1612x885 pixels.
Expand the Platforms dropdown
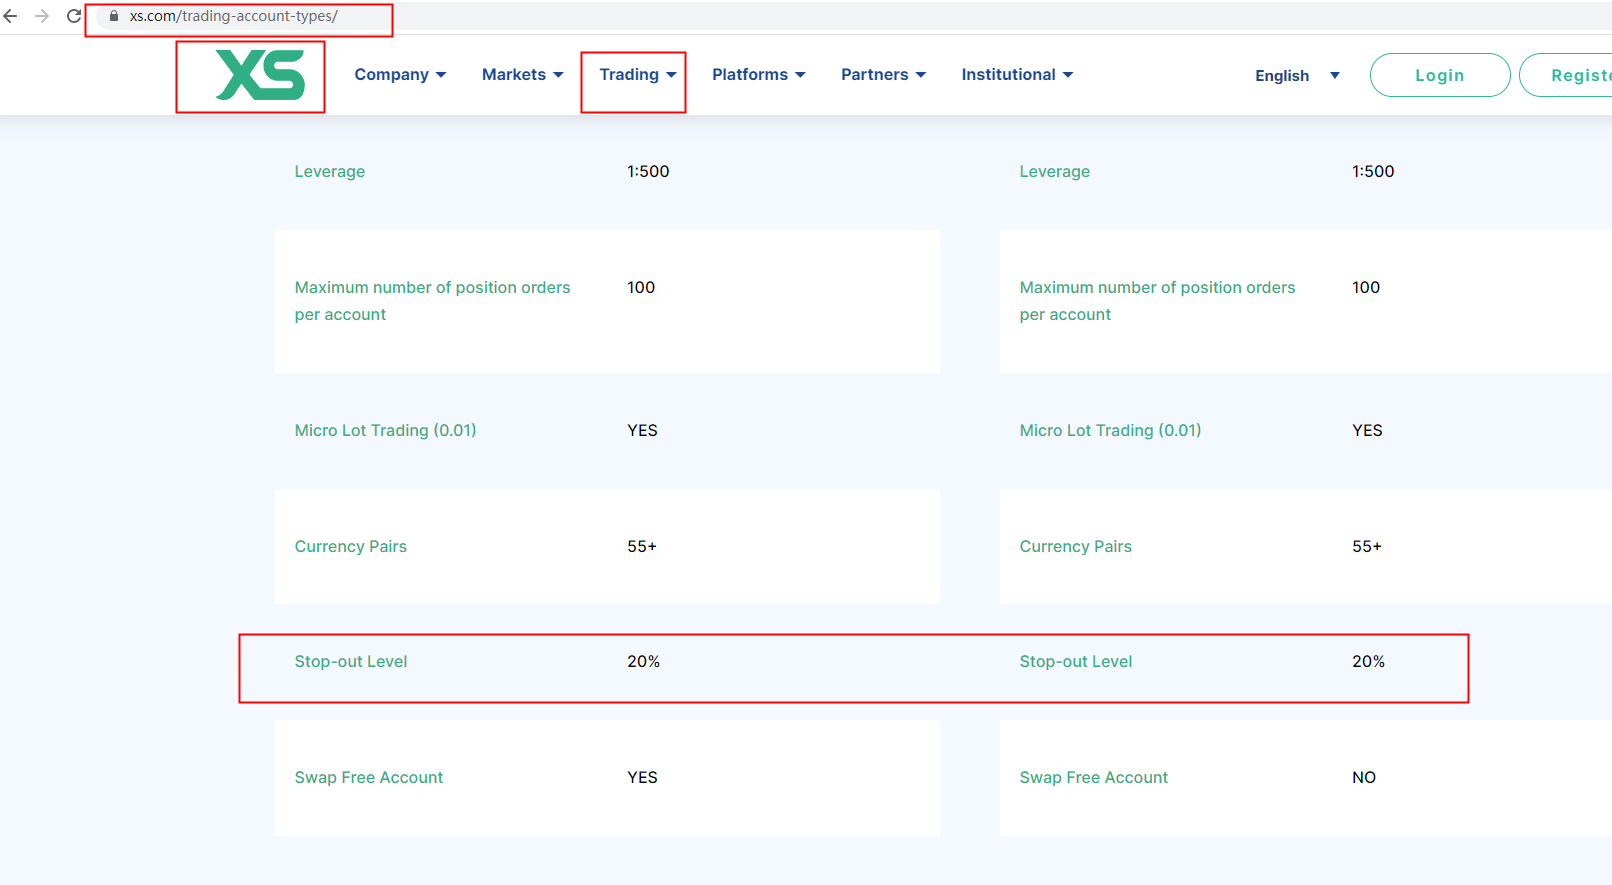point(758,75)
